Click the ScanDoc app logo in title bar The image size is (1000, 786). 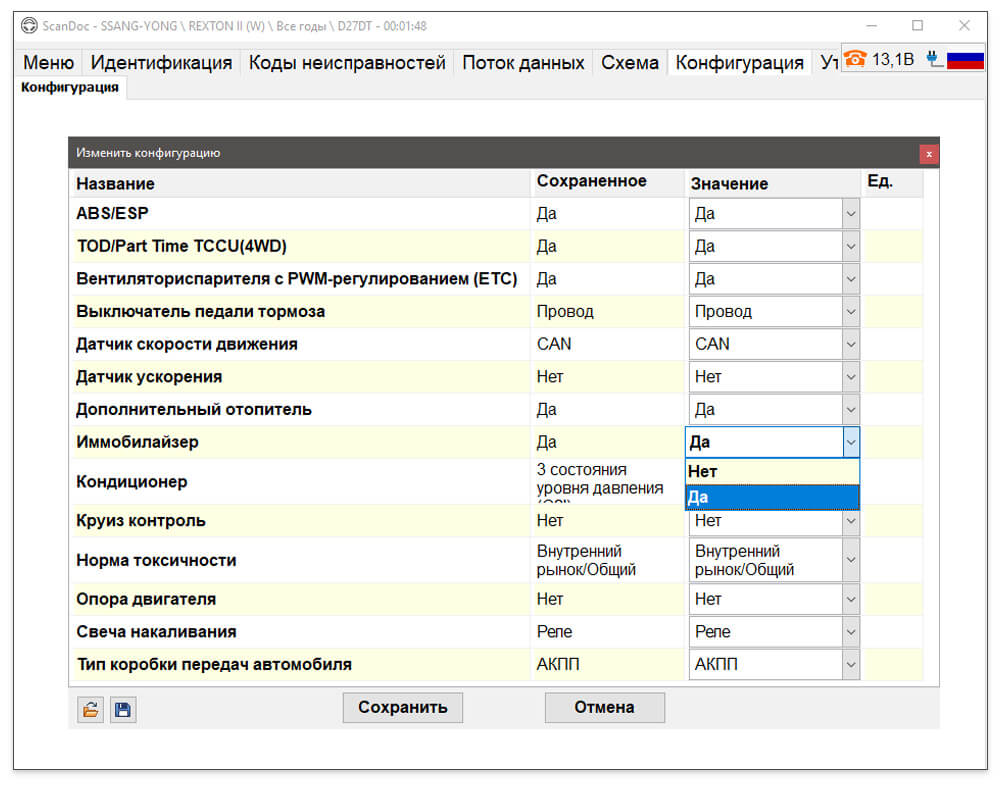pyautogui.click(x=29, y=26)
